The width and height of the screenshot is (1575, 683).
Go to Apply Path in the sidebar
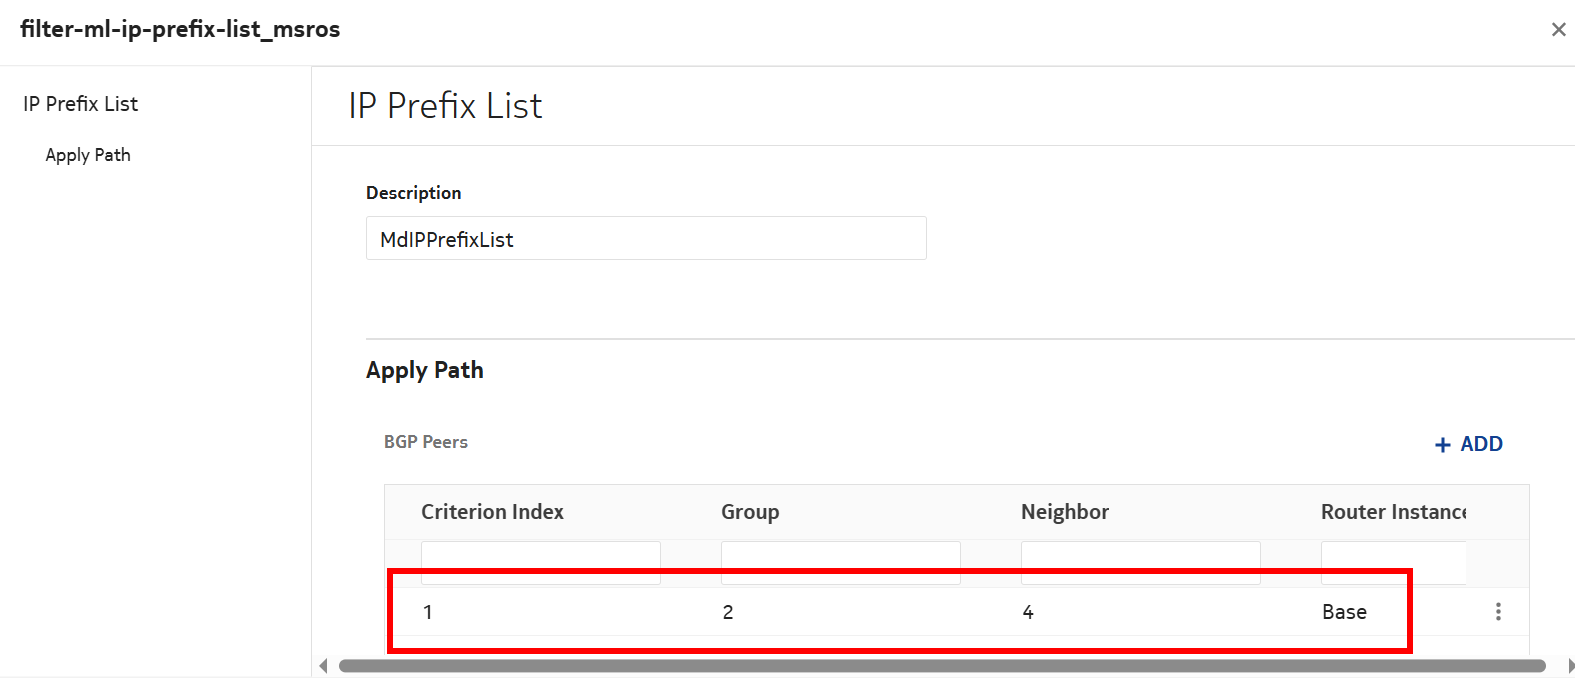point(88,155)
